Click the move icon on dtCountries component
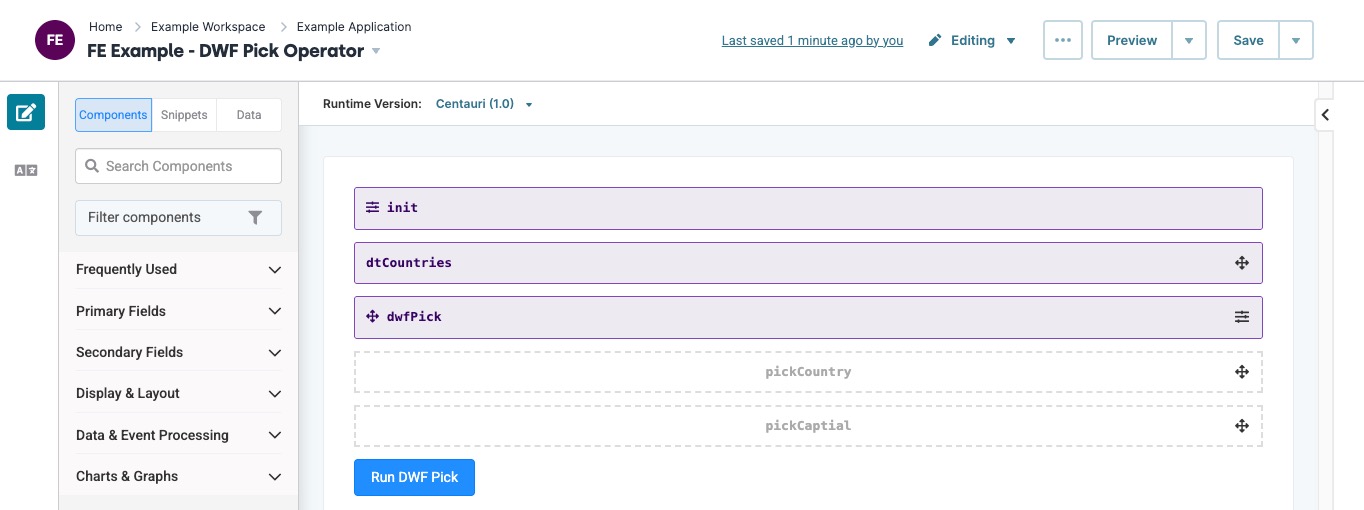This screenshot has width=1364, height=510. pos(1242,263)
